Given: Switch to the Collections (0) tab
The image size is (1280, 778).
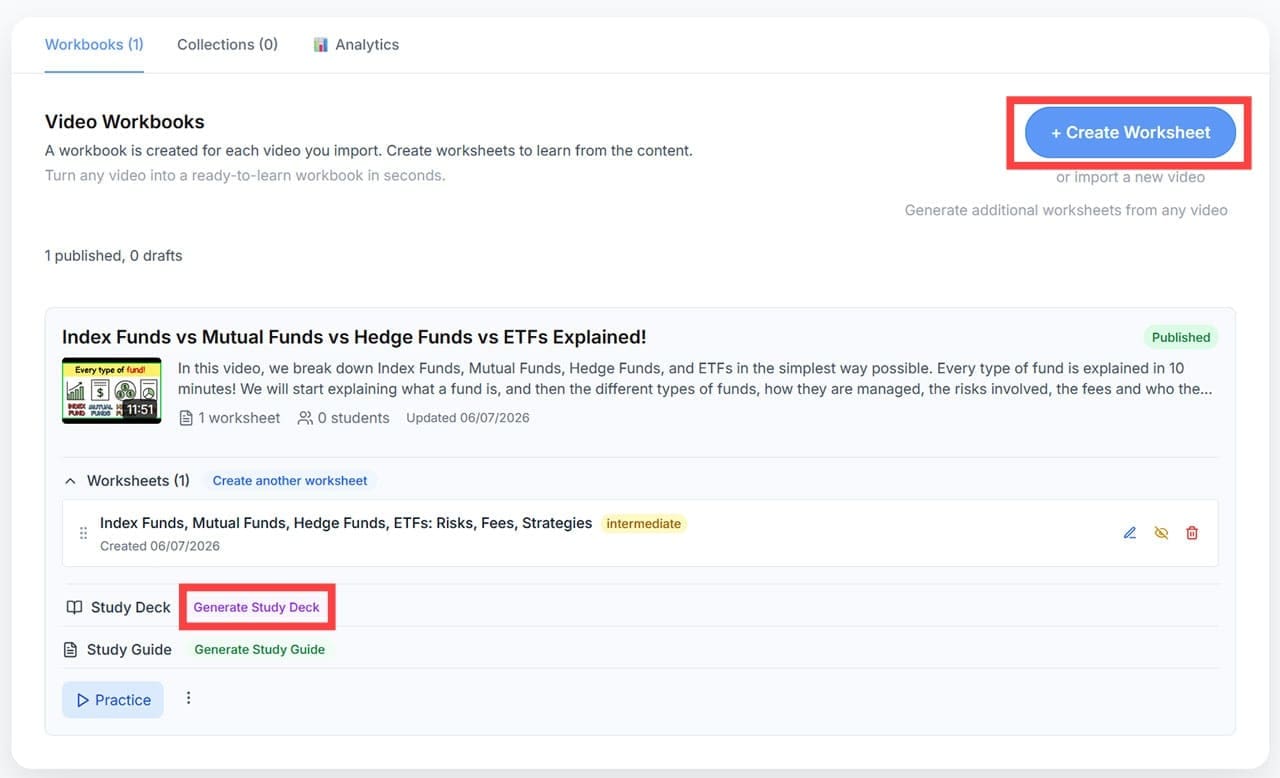Looking at the screenshot, I should pos(227,44).
